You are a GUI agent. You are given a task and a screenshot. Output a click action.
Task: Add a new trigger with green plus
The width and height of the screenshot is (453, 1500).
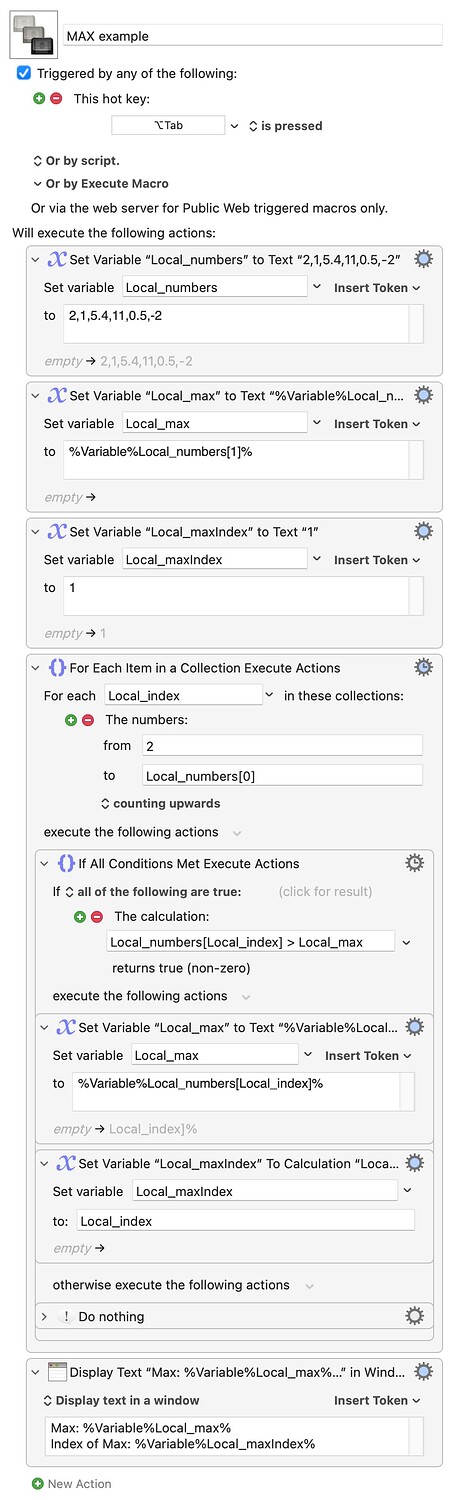click(40, 98)
